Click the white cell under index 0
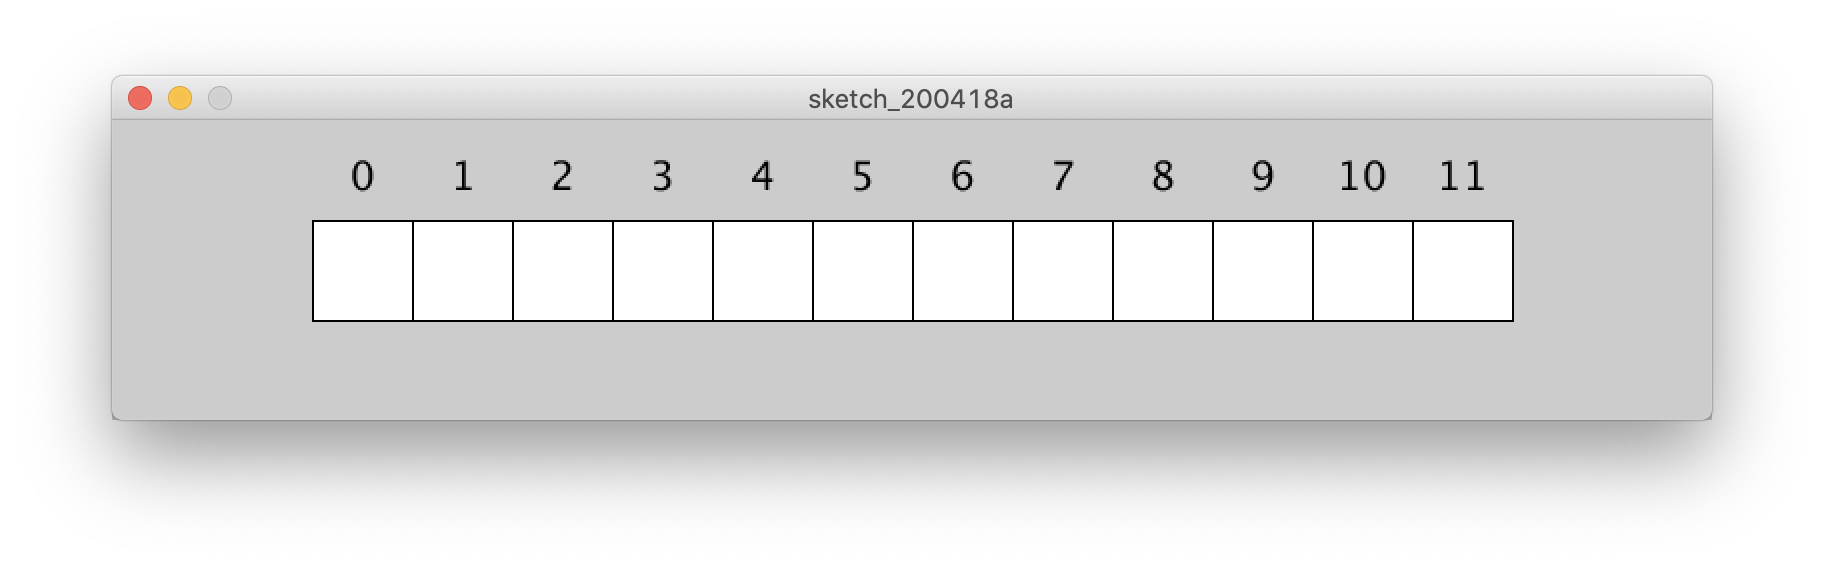The height and width of the screenshot is (568, 1824). point(363,271)
